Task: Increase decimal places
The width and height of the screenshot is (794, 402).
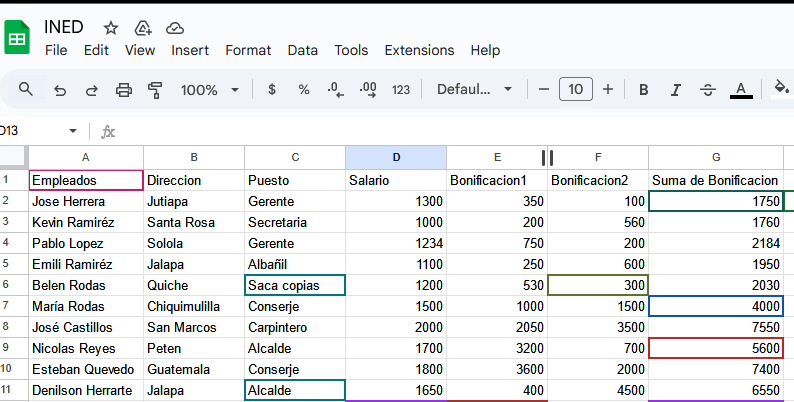Action: pyautogui.click(x=368, y=90)
